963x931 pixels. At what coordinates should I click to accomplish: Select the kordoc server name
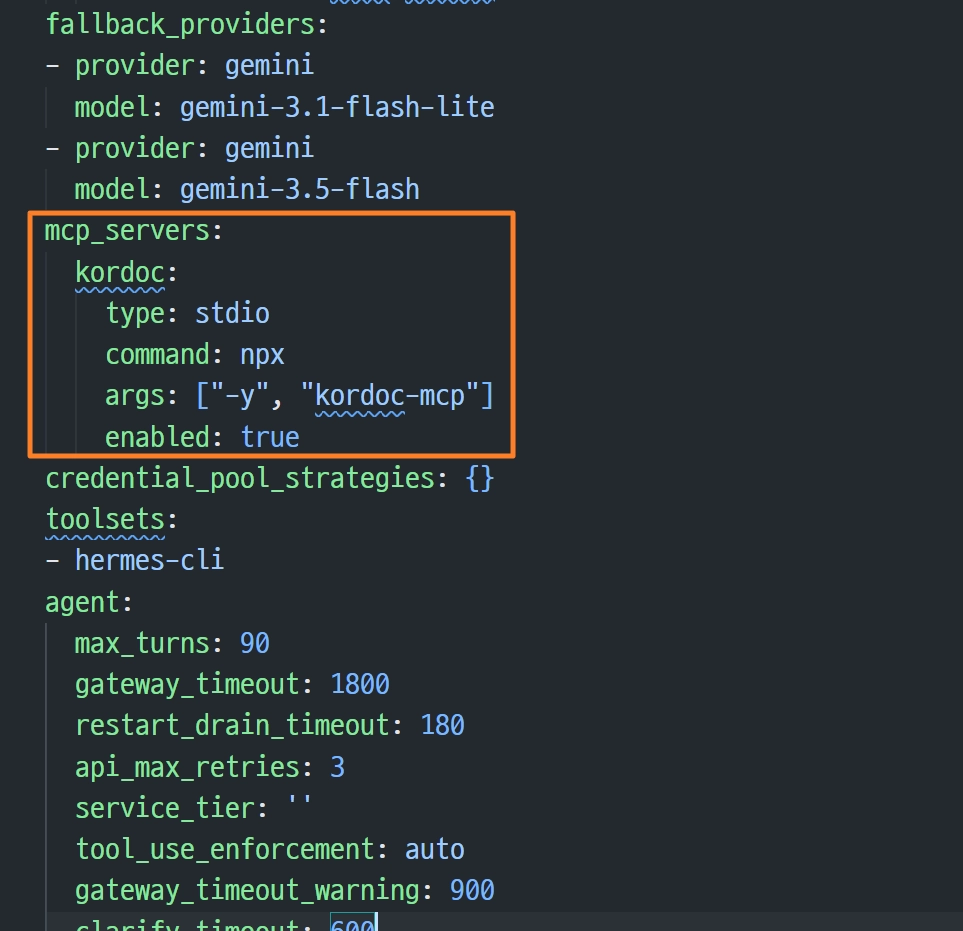(x=120, y=273)
